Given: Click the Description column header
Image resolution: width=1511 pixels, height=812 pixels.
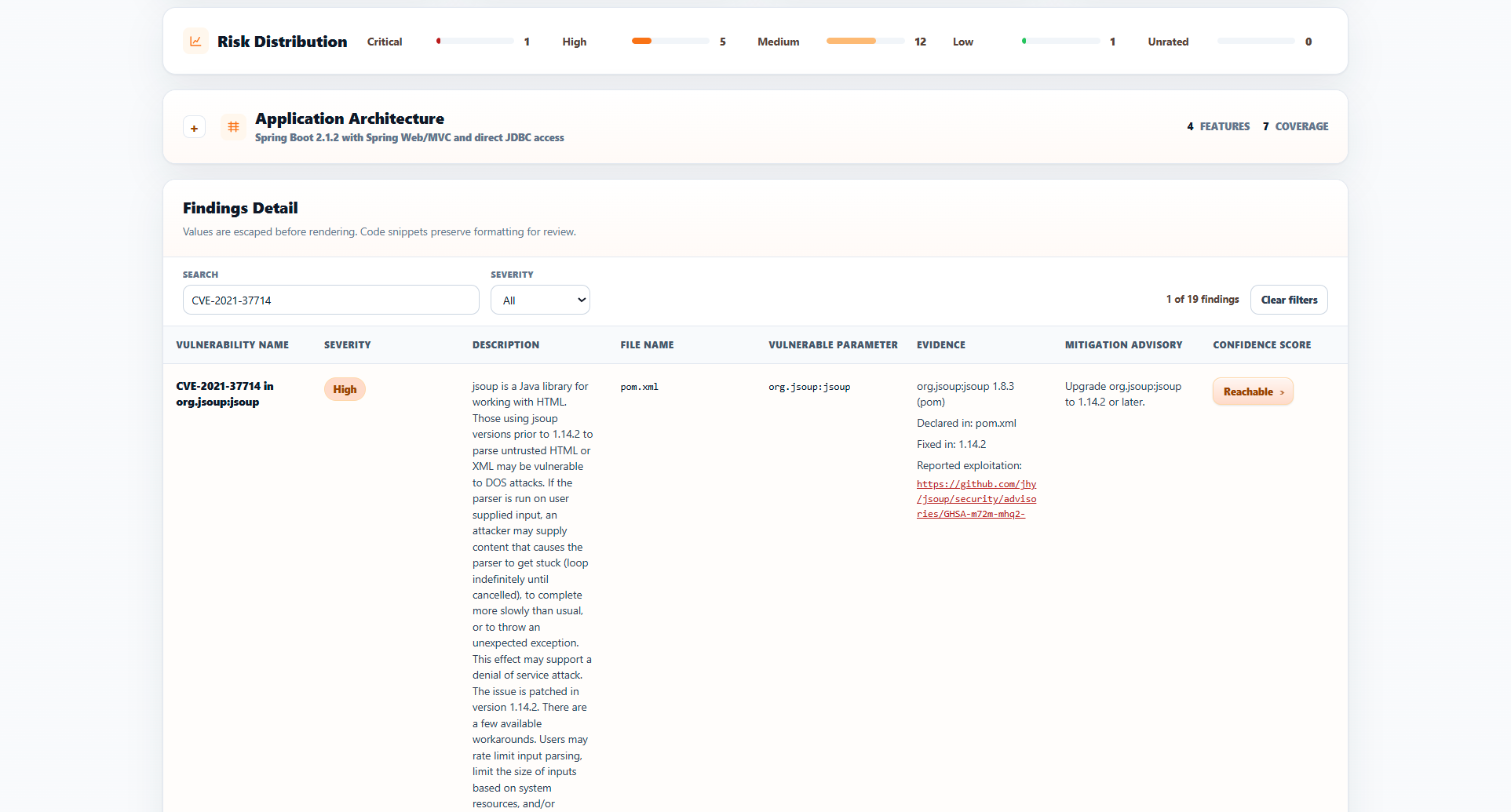Looking at the screenshot, I should pos(505,345).
